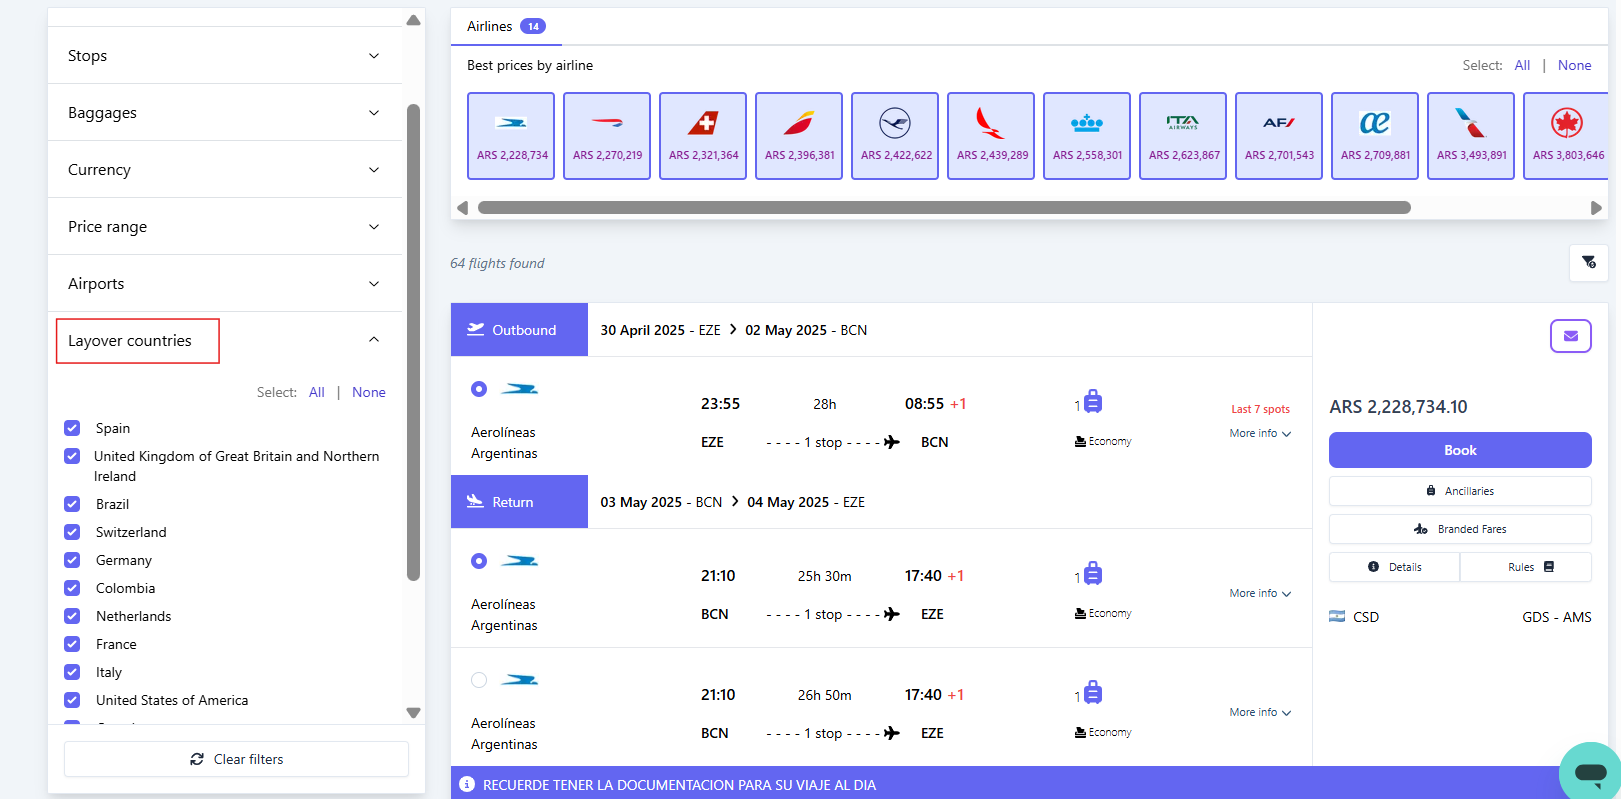Click None under Layover countries
Image resolution: width=1621 pixels, height=799 pixels.
368,392
